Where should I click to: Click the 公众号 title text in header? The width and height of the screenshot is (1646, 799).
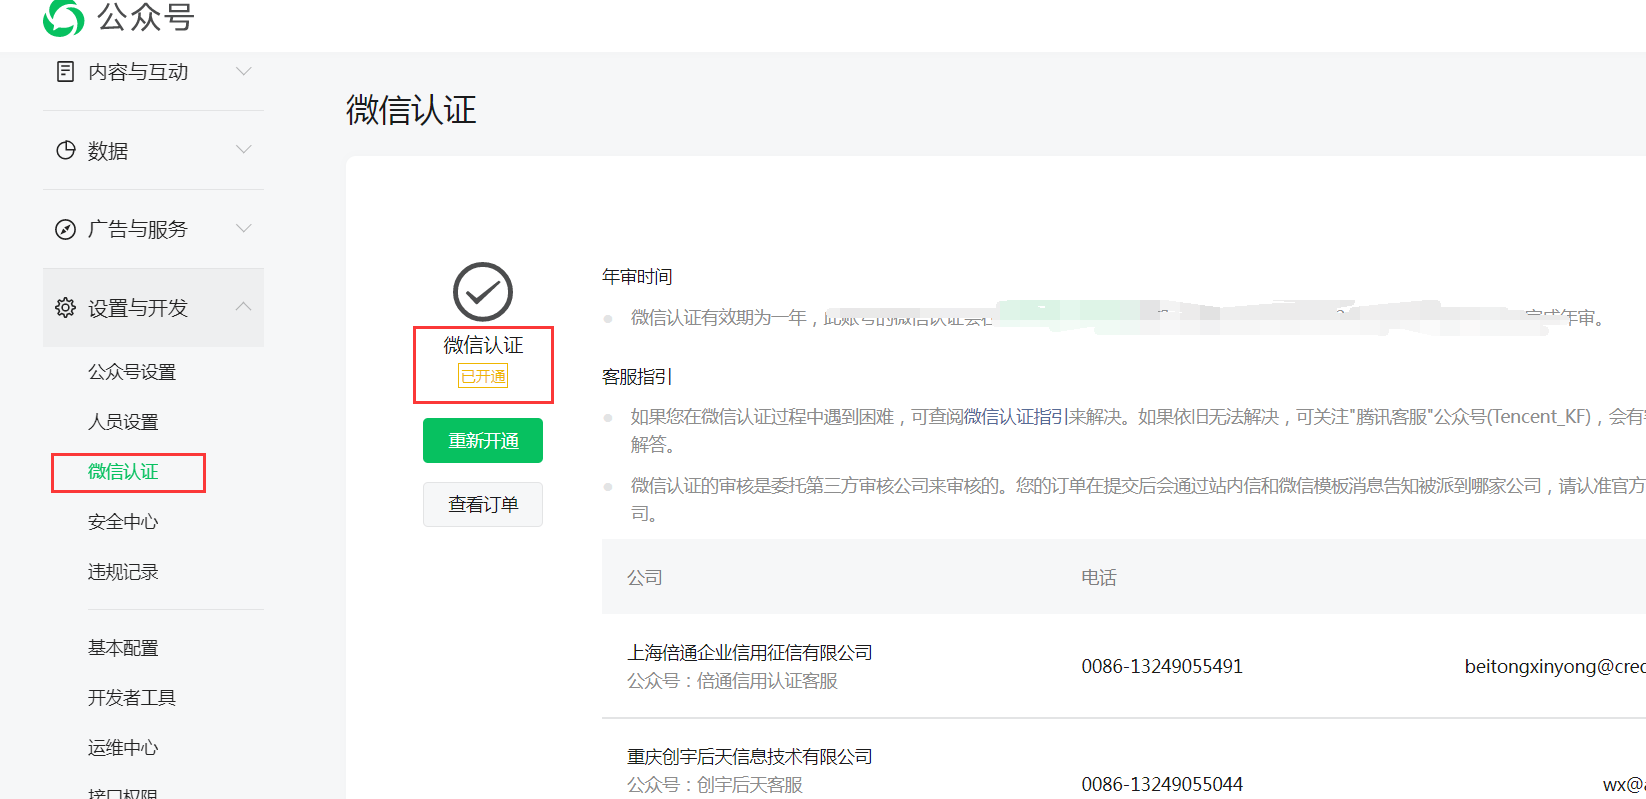point(146,17)
